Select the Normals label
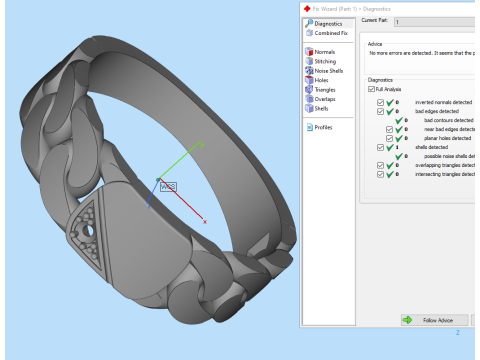 [325, 52]
